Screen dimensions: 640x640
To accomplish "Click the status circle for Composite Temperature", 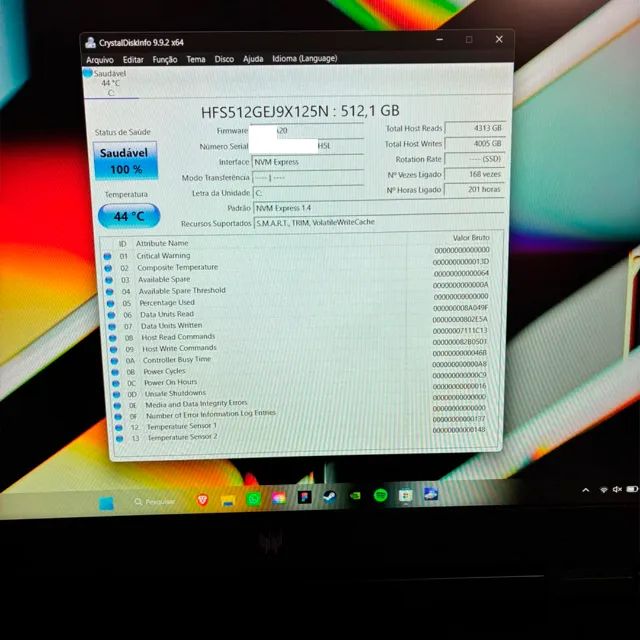I will coord(108,268).
